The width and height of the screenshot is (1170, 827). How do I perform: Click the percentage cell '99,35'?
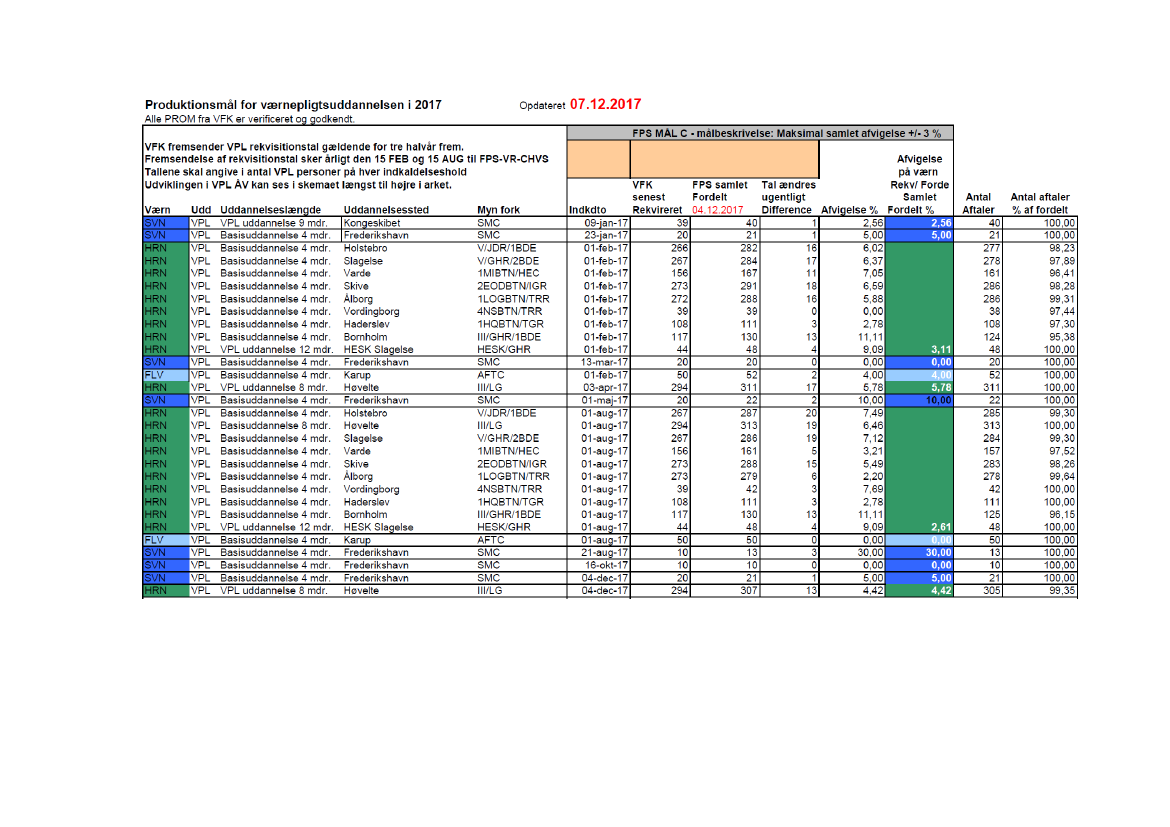(x=1062, y=591)
